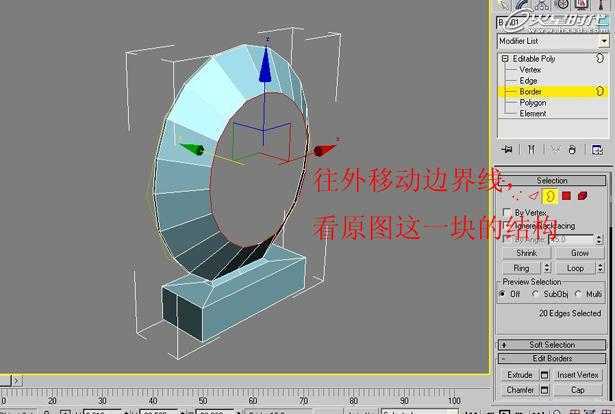Click the icon at right of Border row
The height and width of the screenshot is (414, 615).
600,91
